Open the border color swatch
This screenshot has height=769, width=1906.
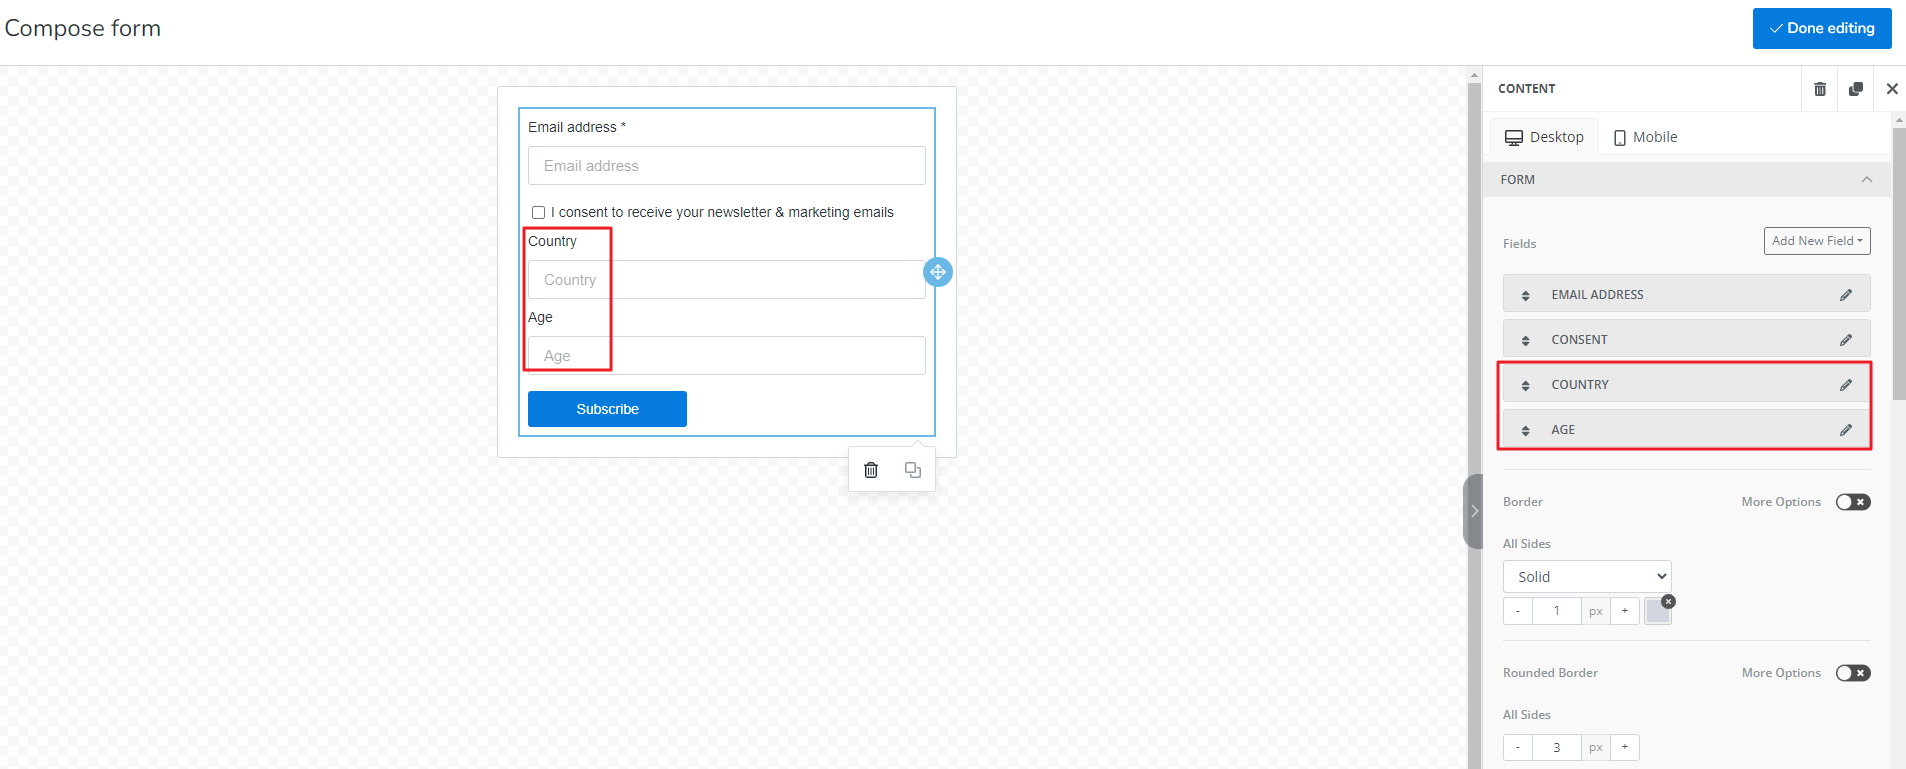tap(1657, 612)
